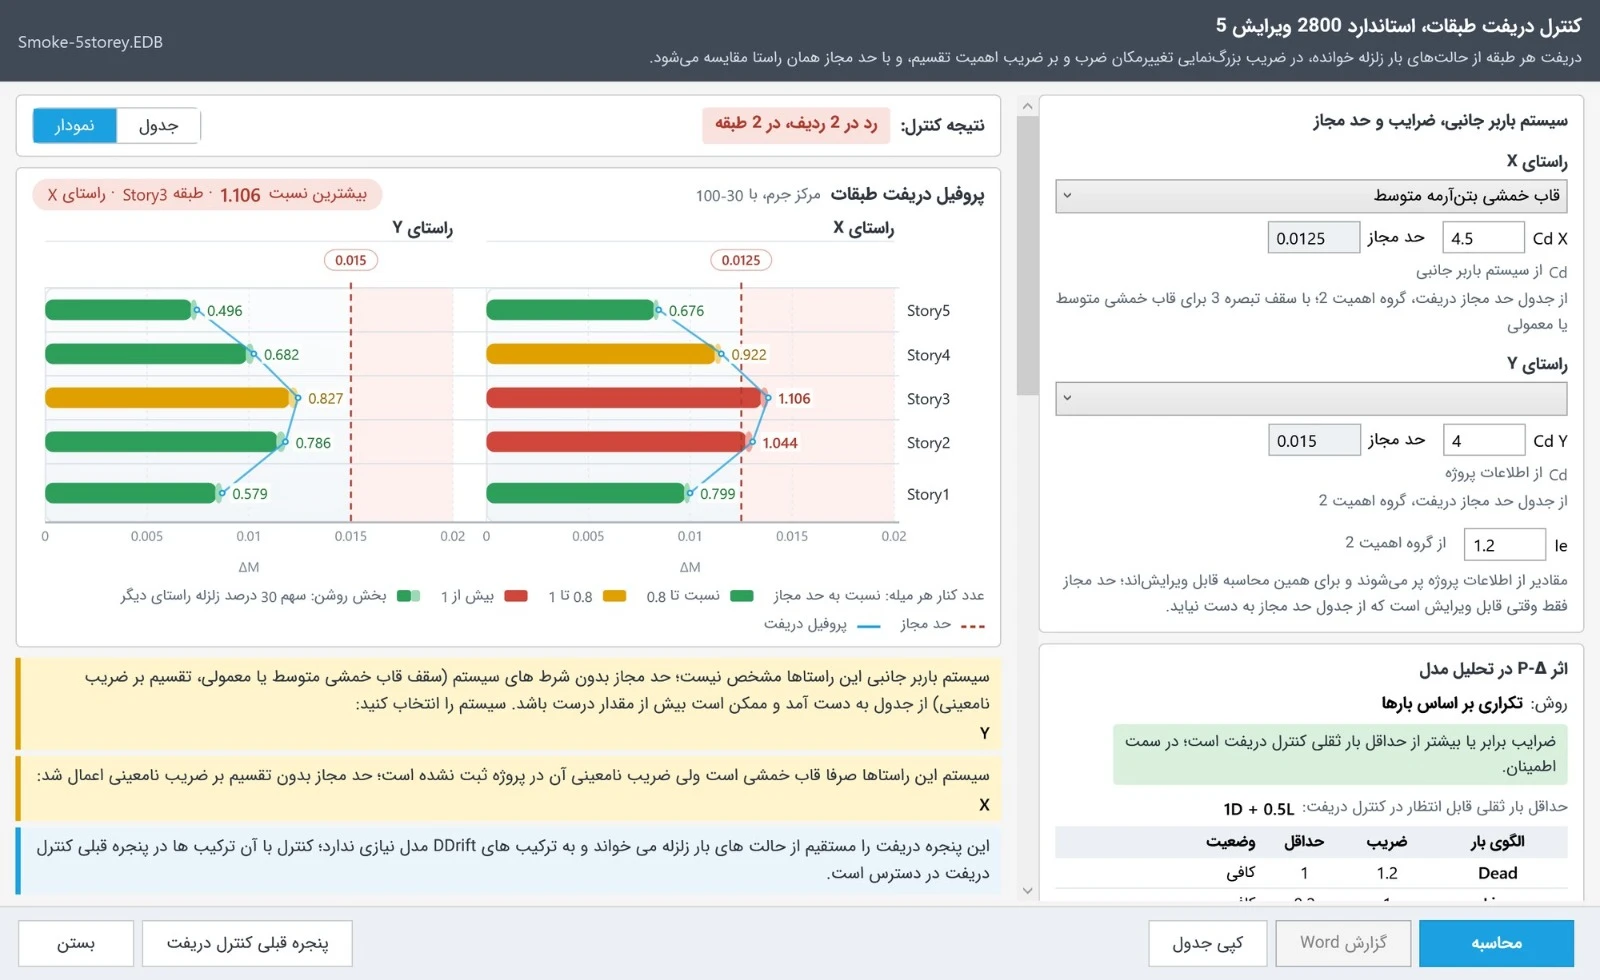
Task: Click the scrollbar up arrow of left panel
Action: click(x=1027, y=105)
